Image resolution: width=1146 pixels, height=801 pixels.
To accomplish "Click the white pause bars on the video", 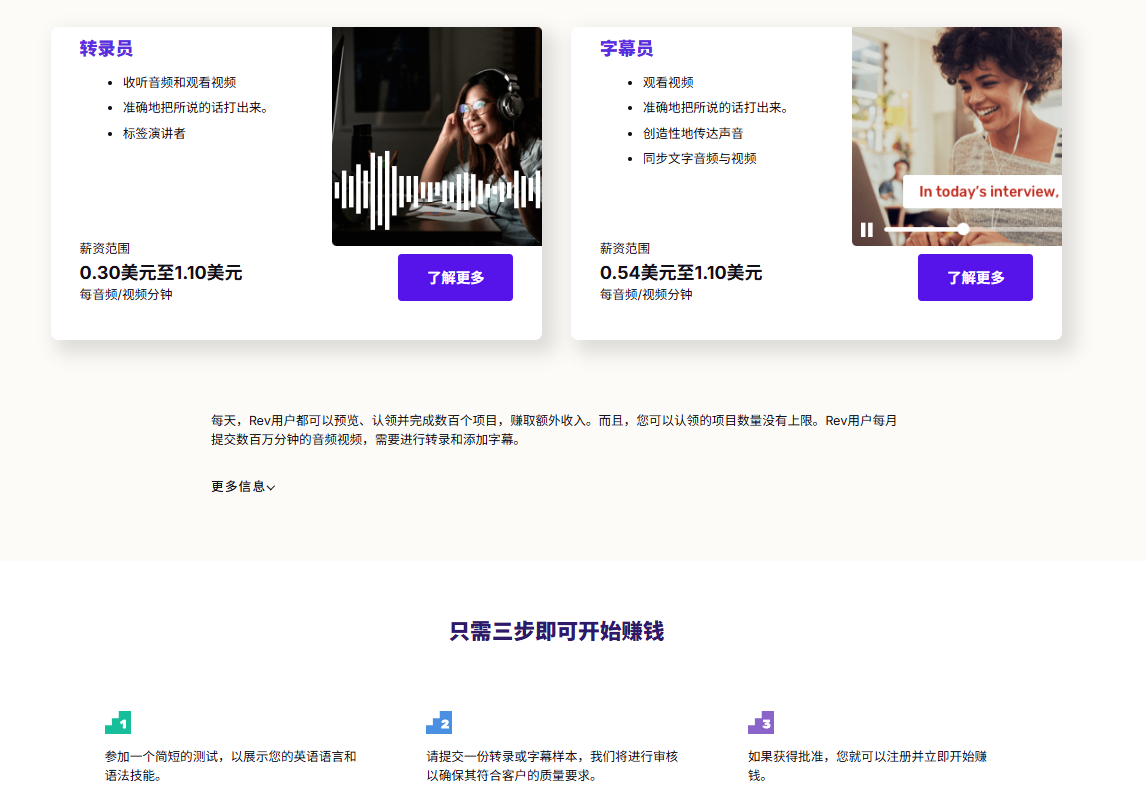I will point(866,230).
